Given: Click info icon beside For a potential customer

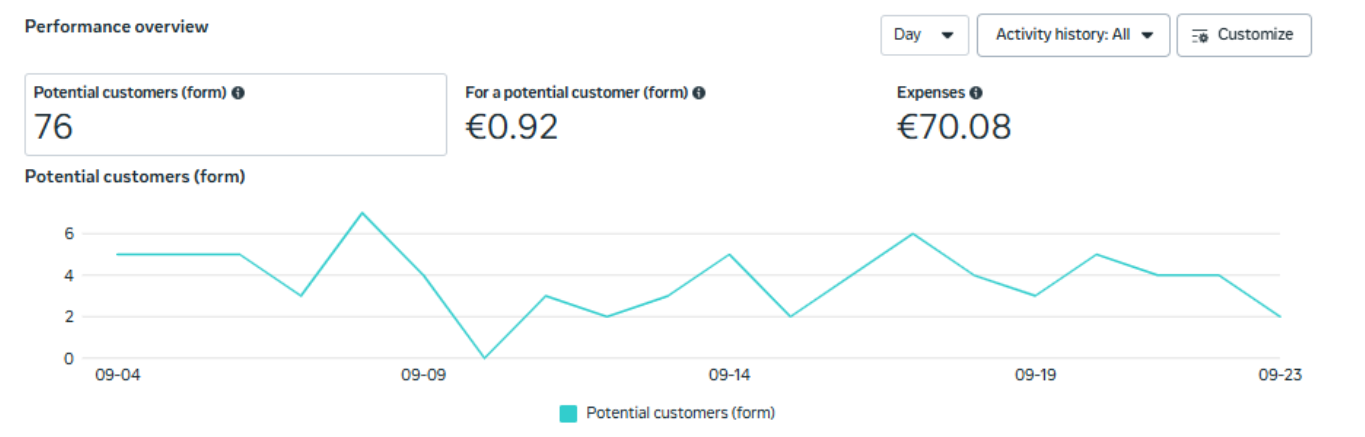Looking at the screenshot, I should [699, 93].
